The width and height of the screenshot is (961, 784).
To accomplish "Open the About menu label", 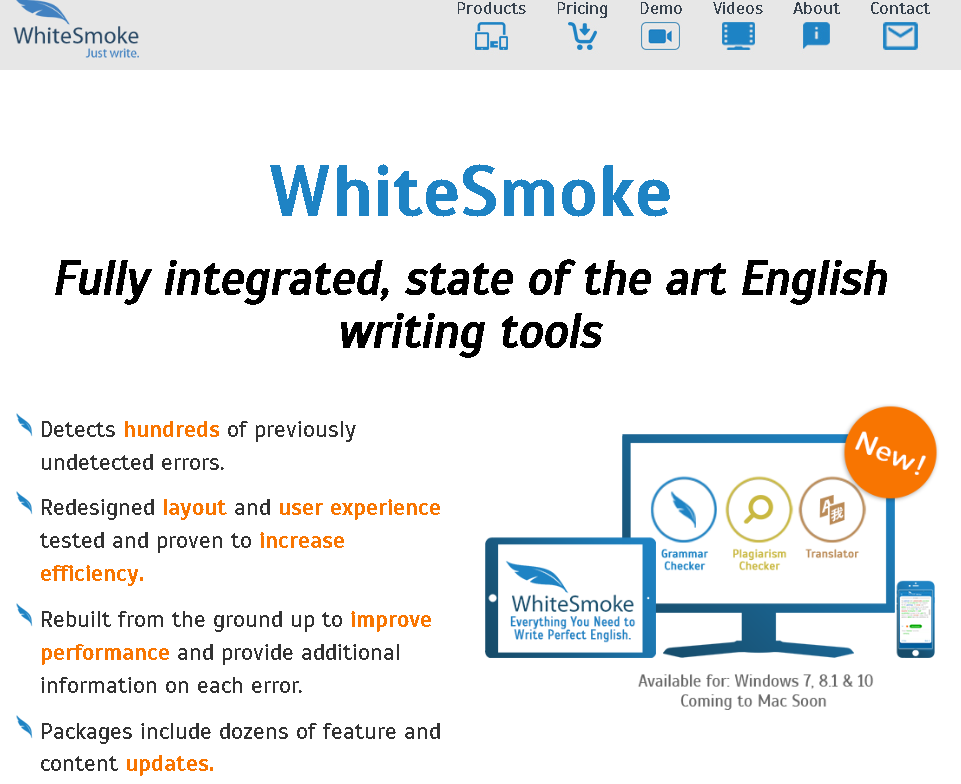I will click(816, 9).
